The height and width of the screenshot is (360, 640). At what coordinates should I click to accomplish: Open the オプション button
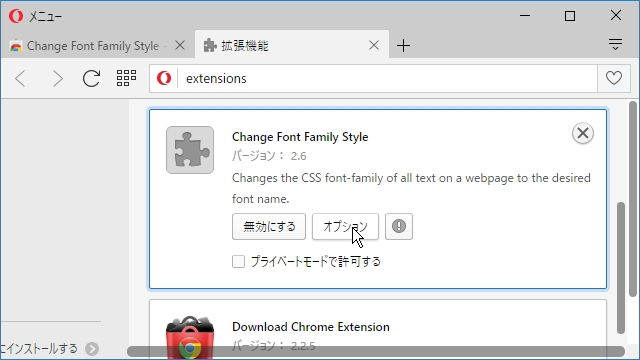point(345,226)
